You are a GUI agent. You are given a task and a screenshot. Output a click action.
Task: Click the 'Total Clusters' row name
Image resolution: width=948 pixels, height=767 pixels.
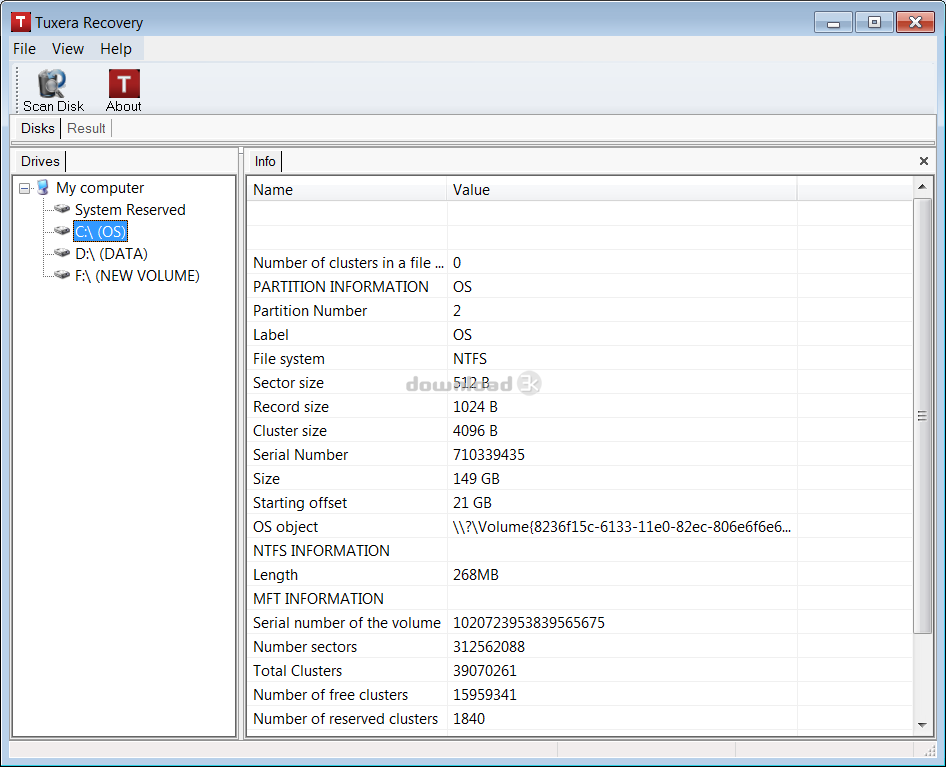click(x=297, y=672)
